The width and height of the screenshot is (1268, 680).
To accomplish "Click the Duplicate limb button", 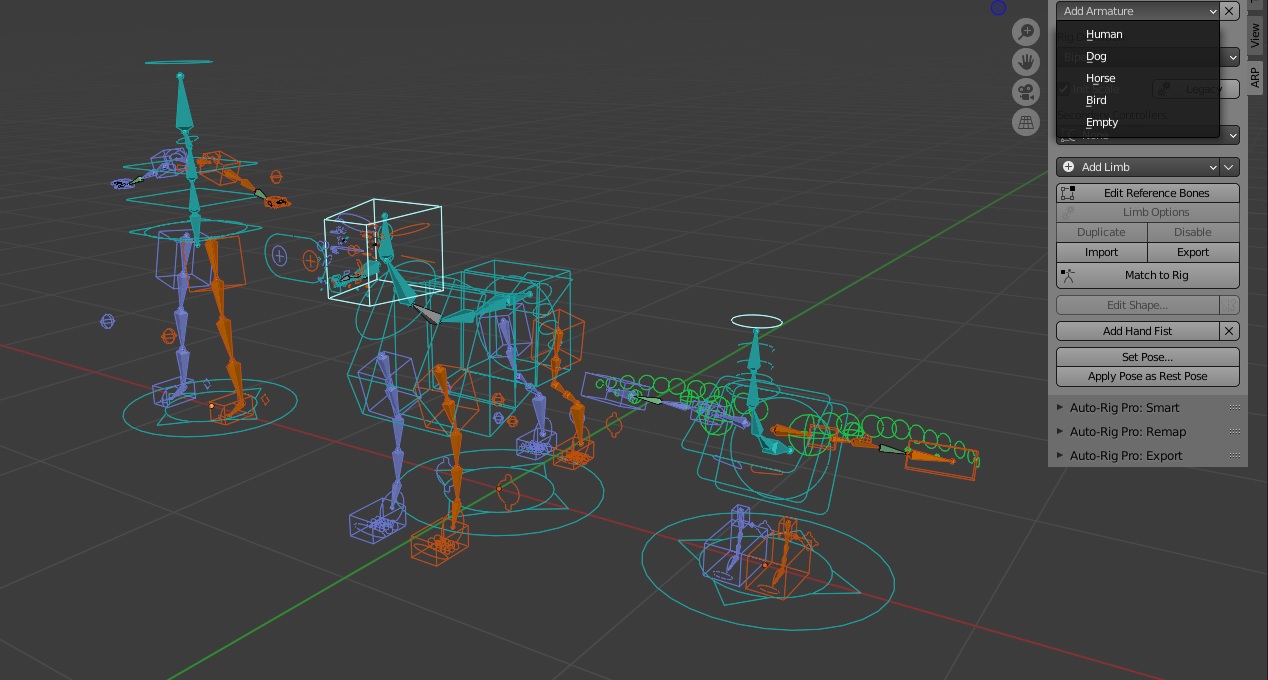I will pyautogui.click(x=1101, y=232).
